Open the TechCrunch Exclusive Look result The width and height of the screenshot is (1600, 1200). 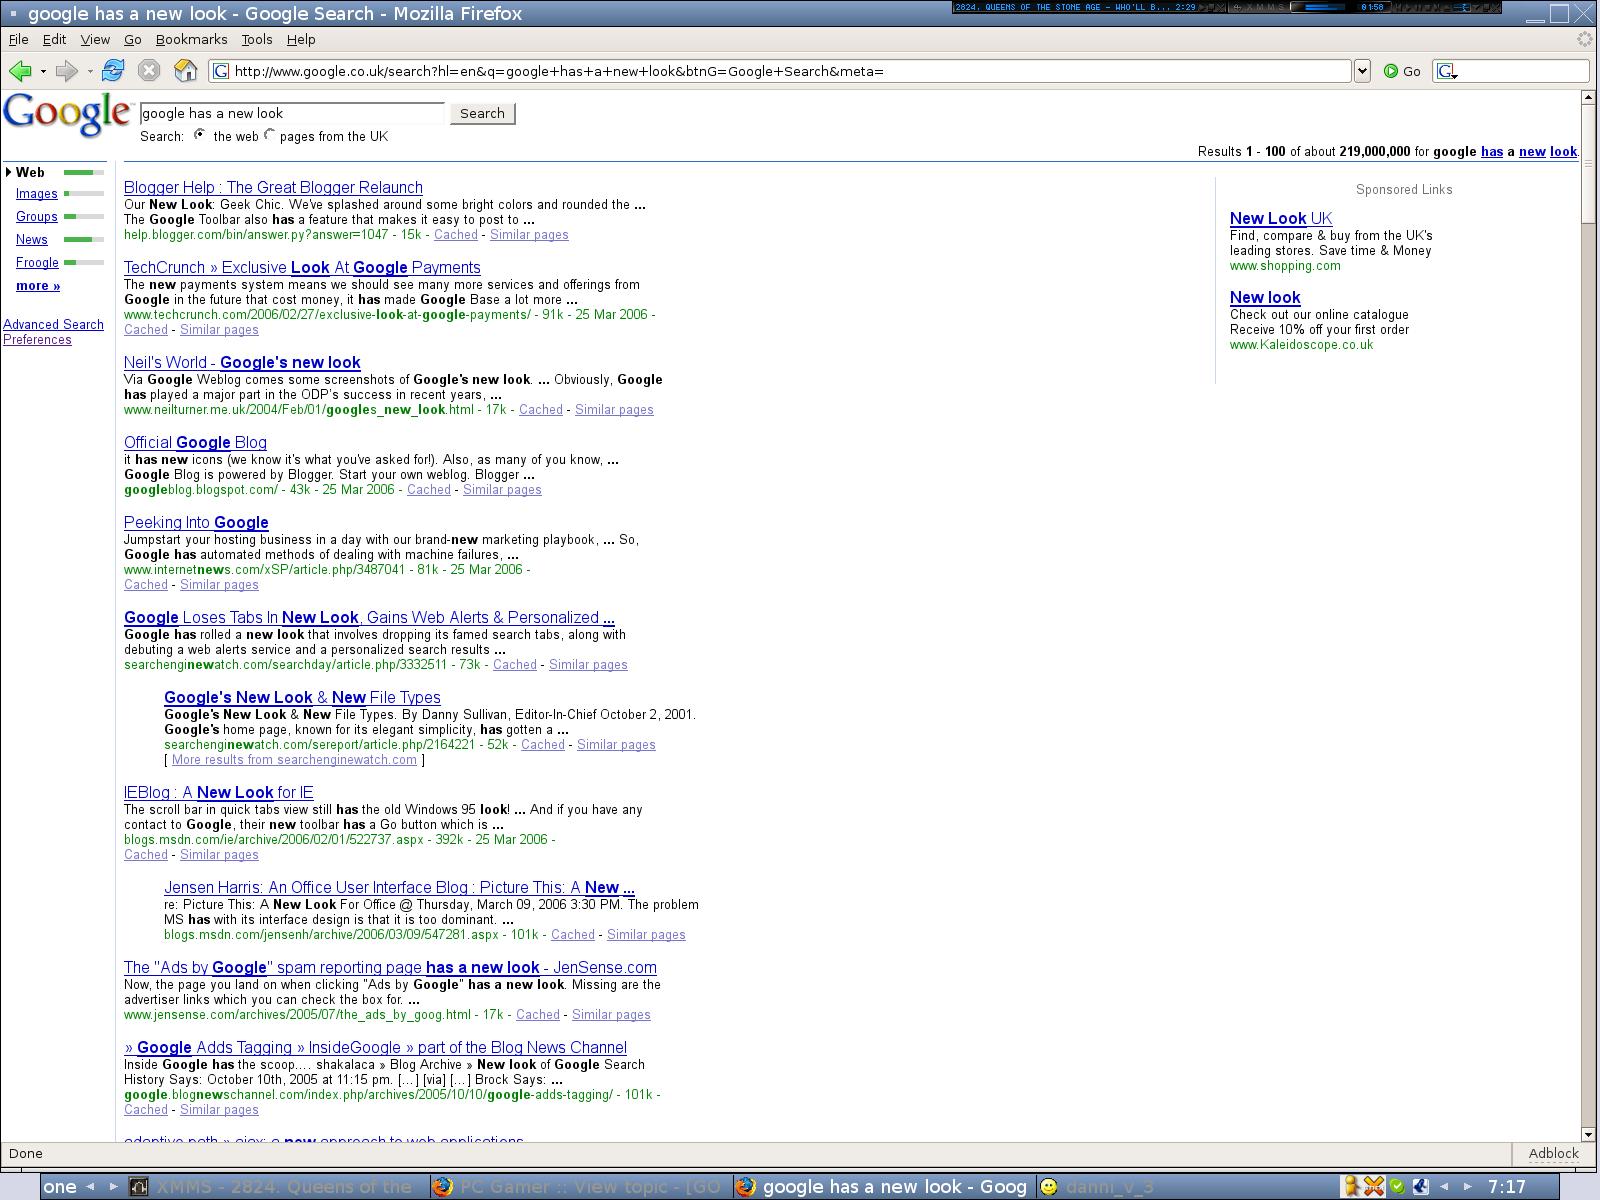[302, 267]
